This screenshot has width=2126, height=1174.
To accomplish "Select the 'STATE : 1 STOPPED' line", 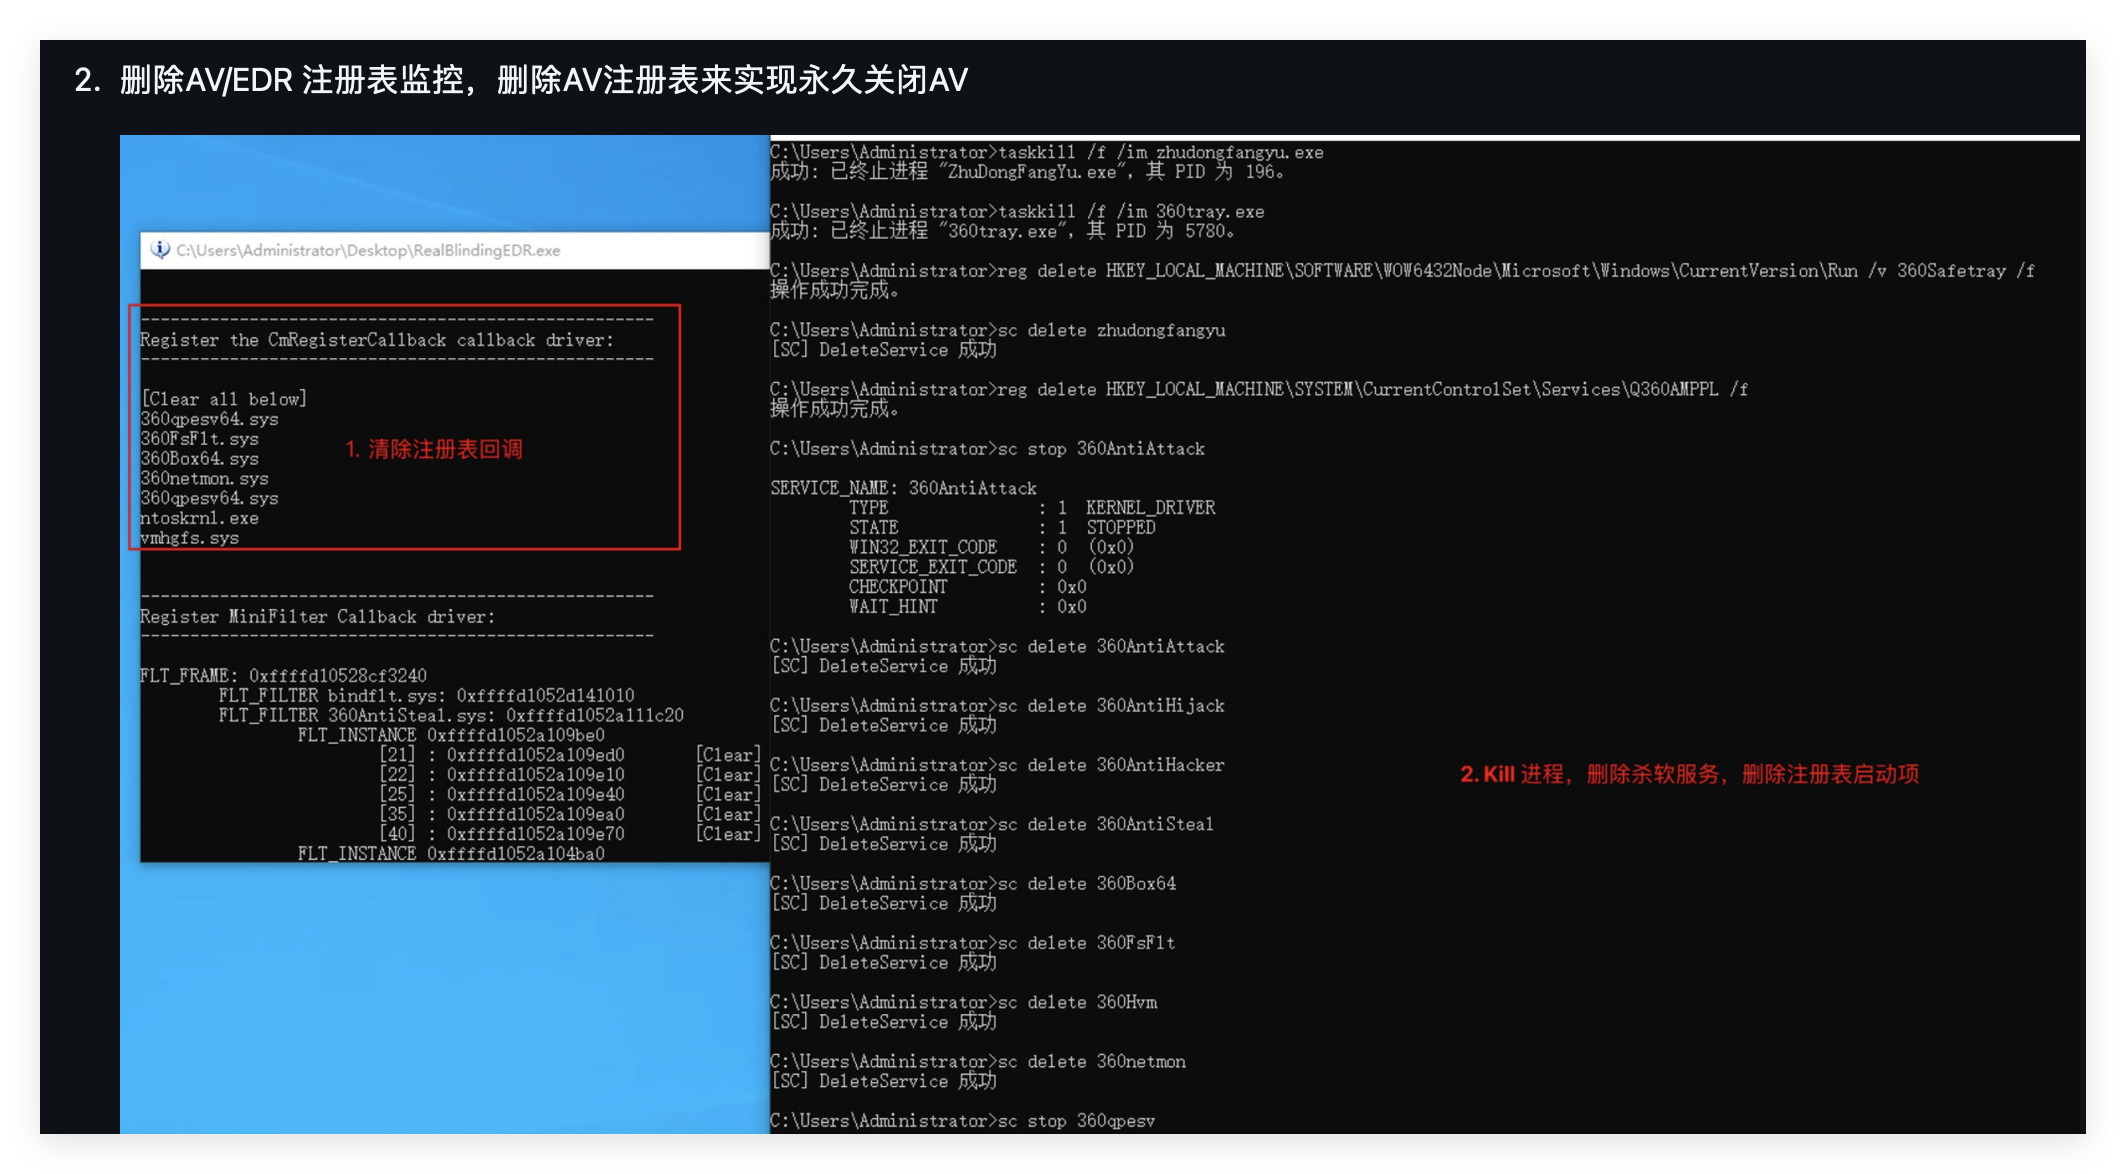I will point(1002,528).
